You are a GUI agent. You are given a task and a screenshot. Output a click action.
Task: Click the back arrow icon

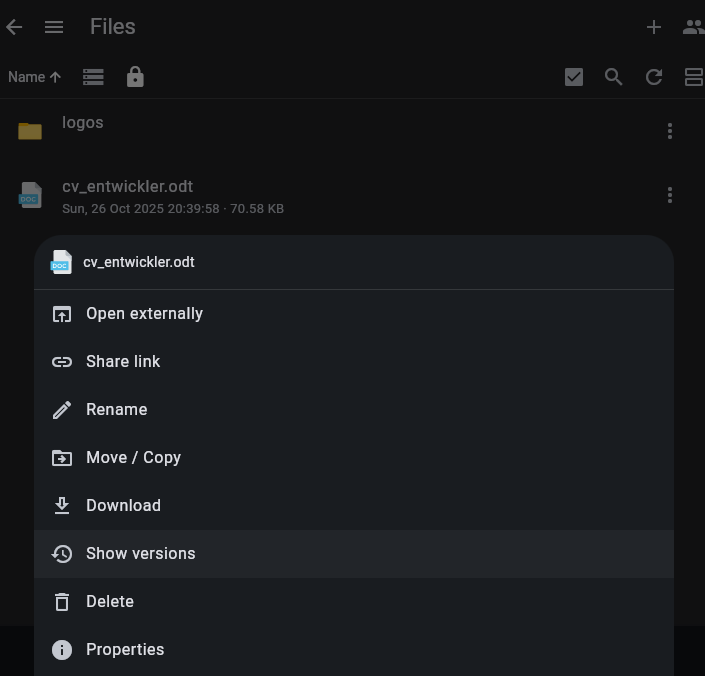pos(14,27)
